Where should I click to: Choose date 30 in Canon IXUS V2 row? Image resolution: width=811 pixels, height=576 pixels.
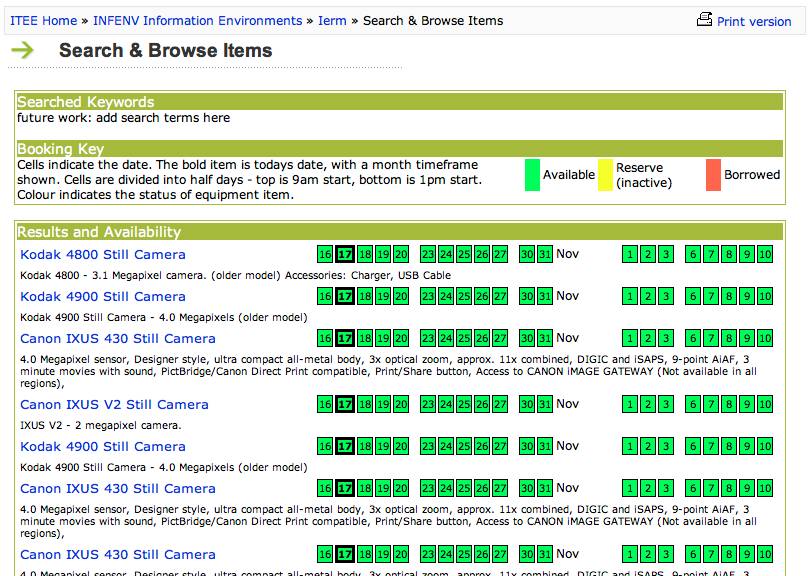(527, 404)
